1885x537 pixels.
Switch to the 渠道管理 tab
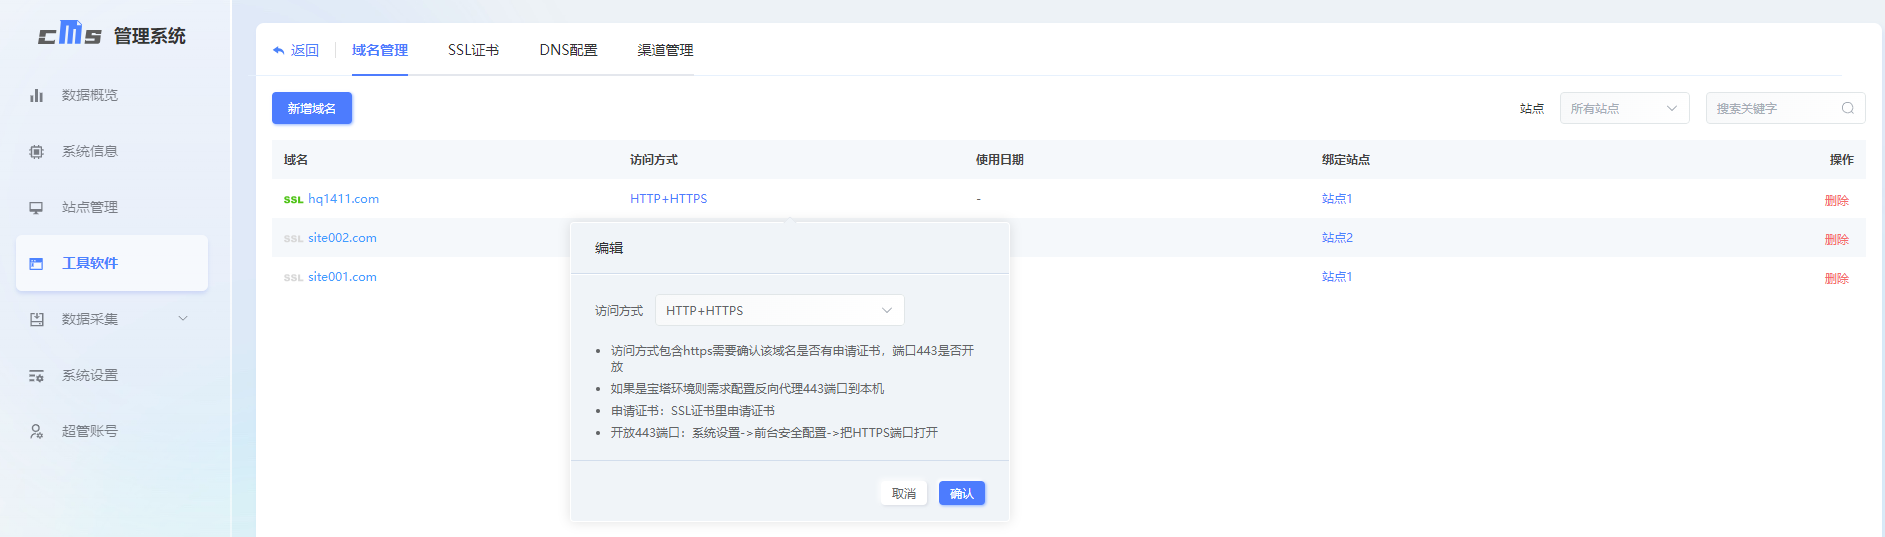(x=665, y=50)
